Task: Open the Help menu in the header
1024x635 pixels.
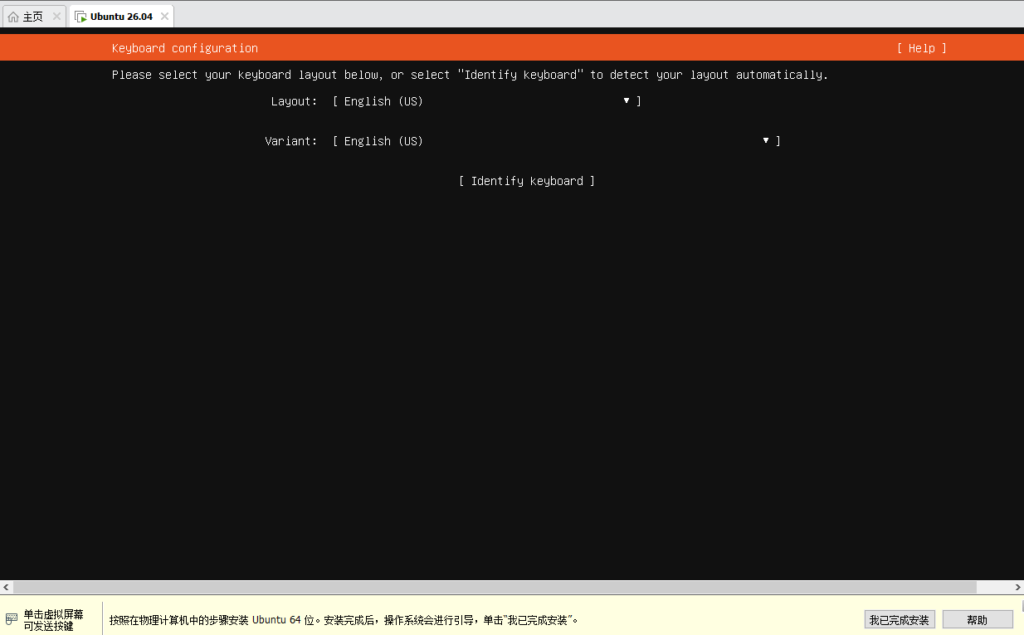Action: point(921,48)
